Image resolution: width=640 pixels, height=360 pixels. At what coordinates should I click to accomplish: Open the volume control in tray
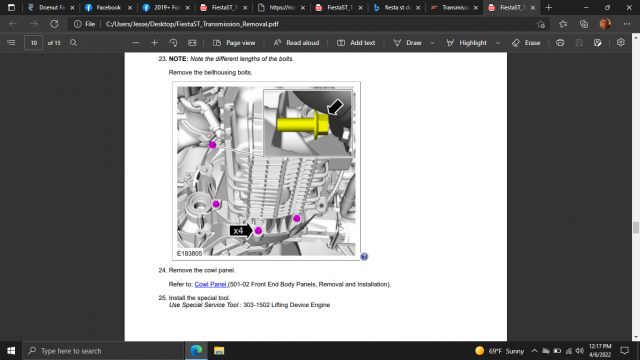click(580, 351)
